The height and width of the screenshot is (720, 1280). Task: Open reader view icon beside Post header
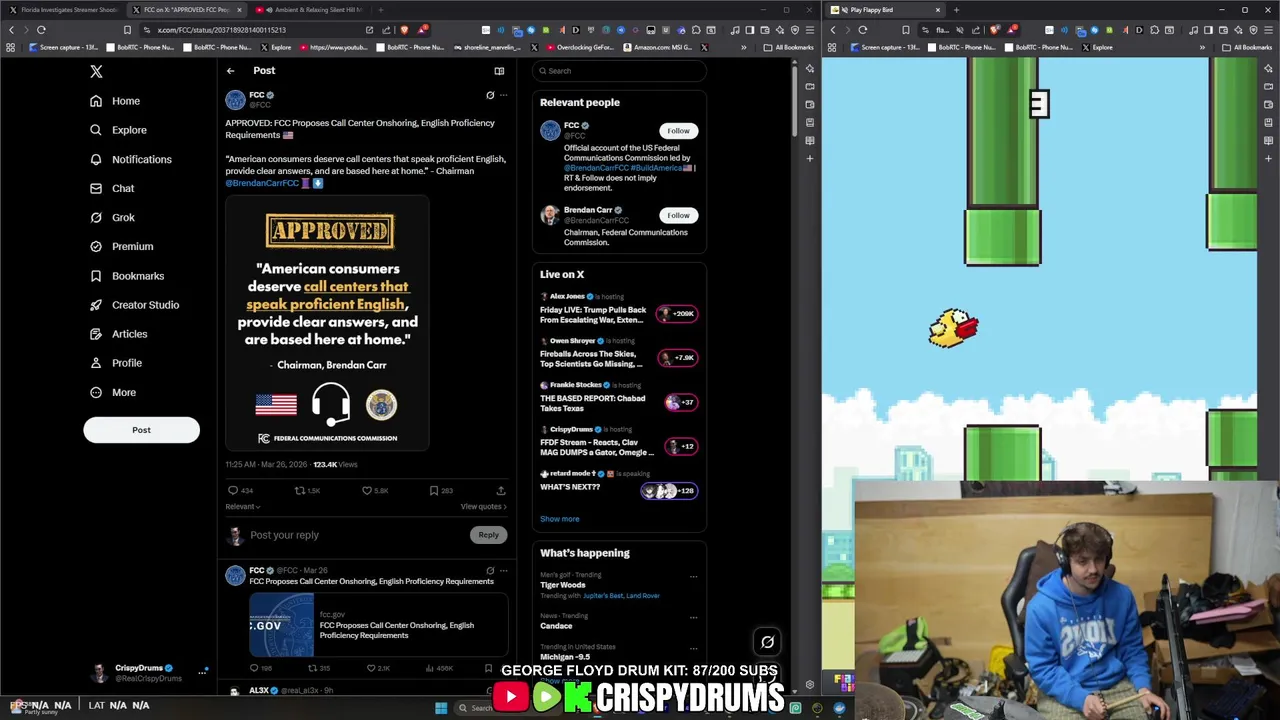[x=499, y=71]
